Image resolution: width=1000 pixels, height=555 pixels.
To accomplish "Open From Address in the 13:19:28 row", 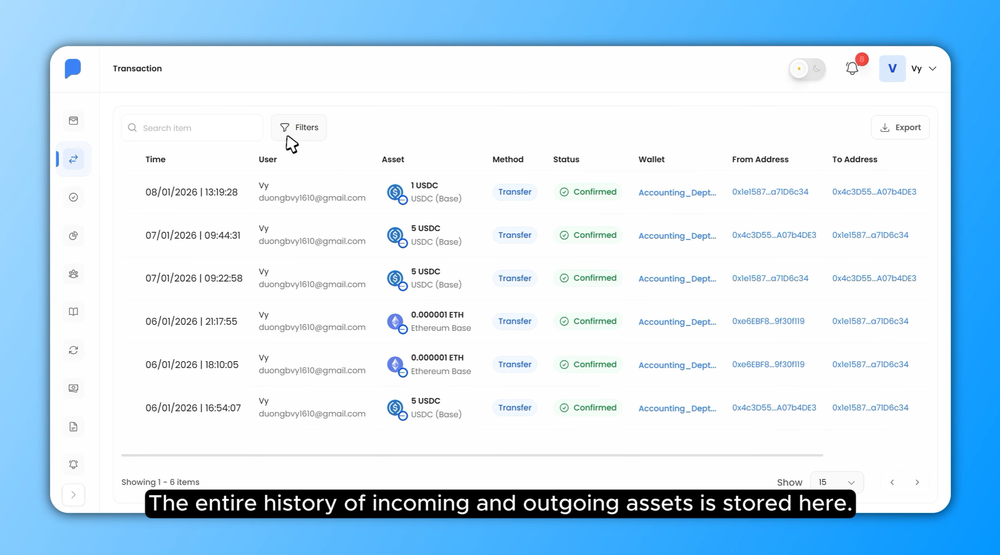I will click(770, 192).
